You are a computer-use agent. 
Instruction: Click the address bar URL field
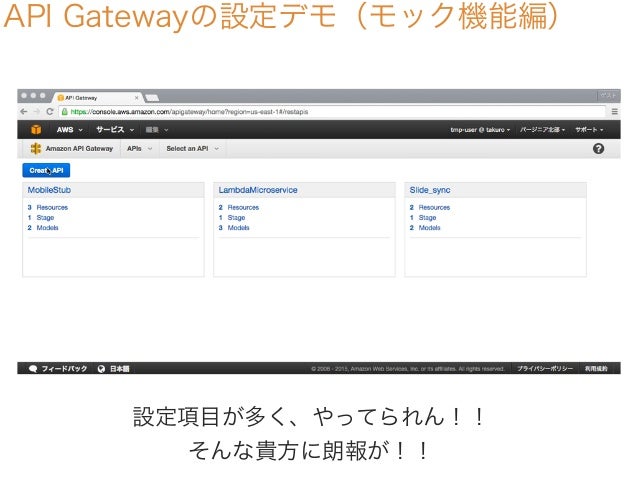click(x=332, y=112)
